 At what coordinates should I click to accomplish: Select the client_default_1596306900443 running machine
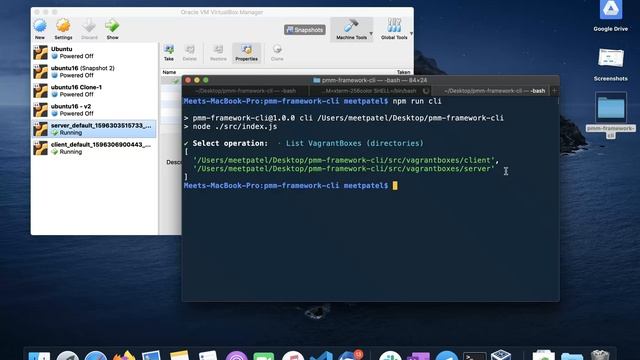tap(94, 148)
